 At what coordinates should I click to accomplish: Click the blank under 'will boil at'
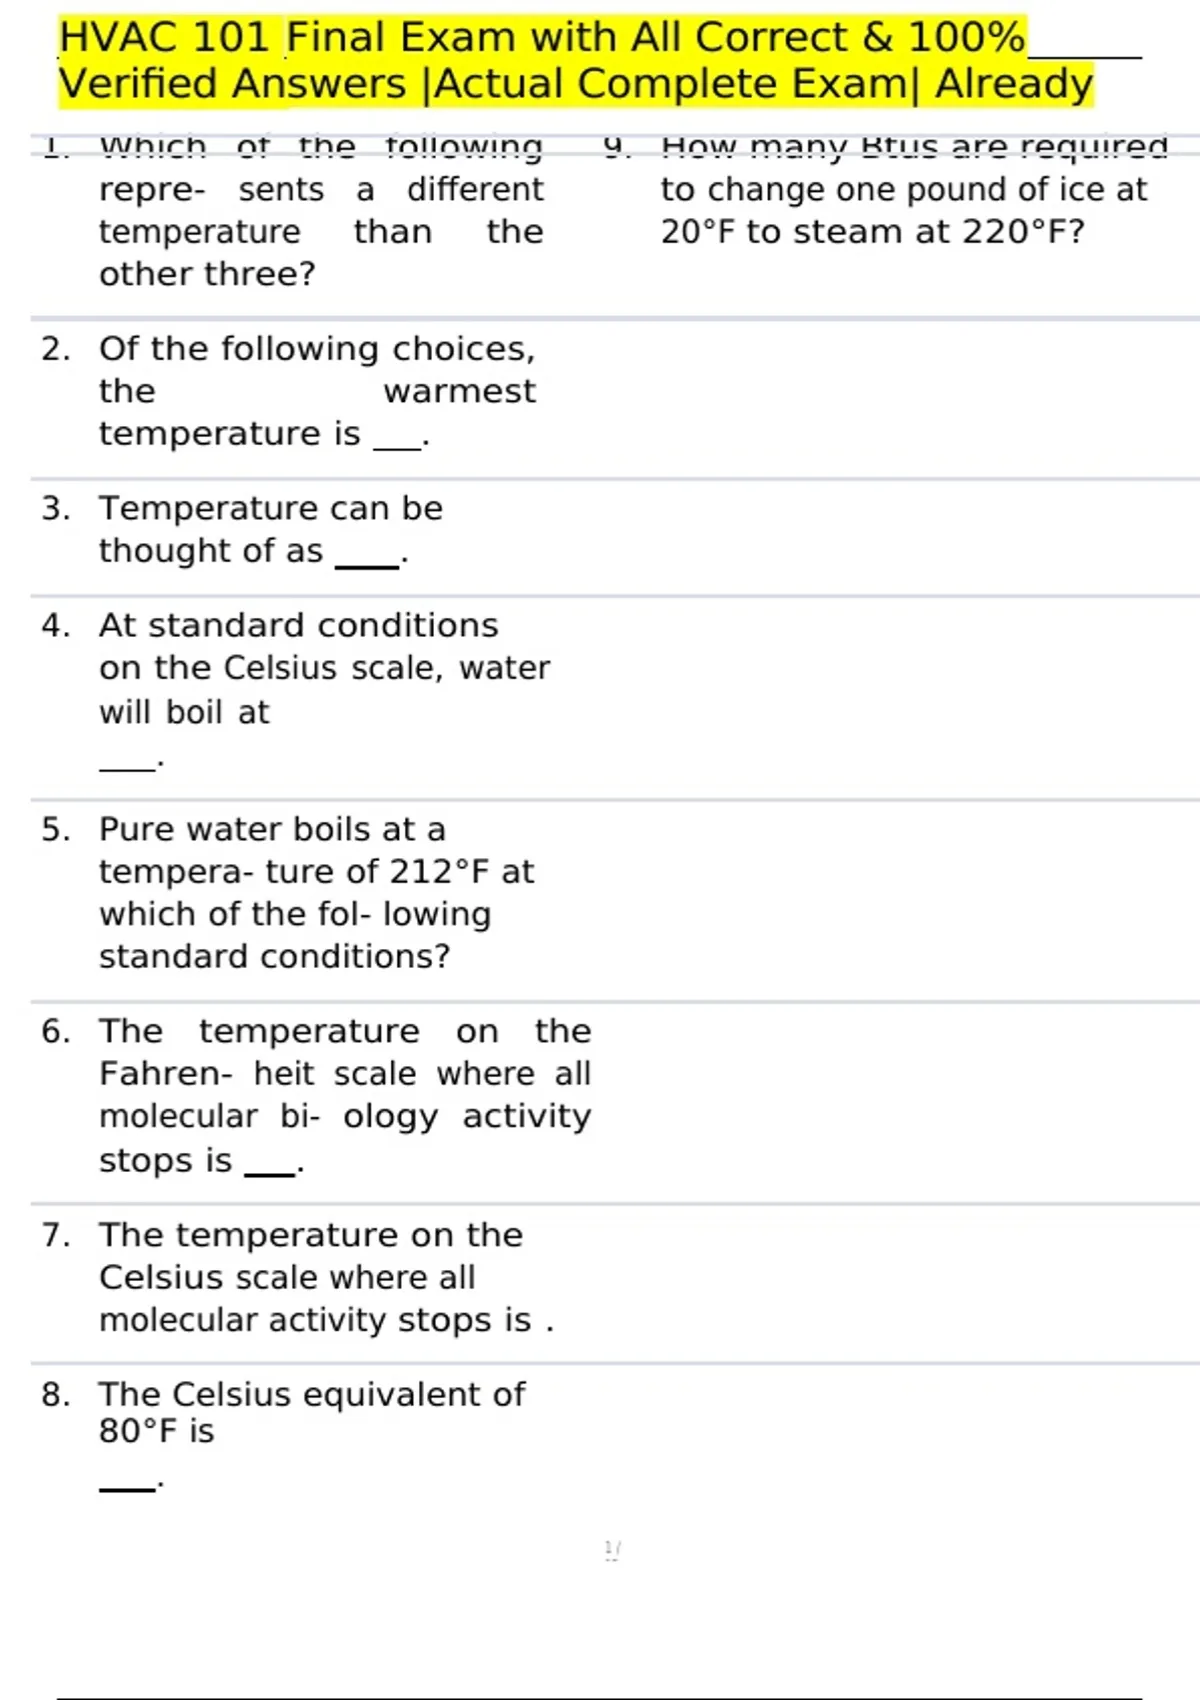point(128,767)
